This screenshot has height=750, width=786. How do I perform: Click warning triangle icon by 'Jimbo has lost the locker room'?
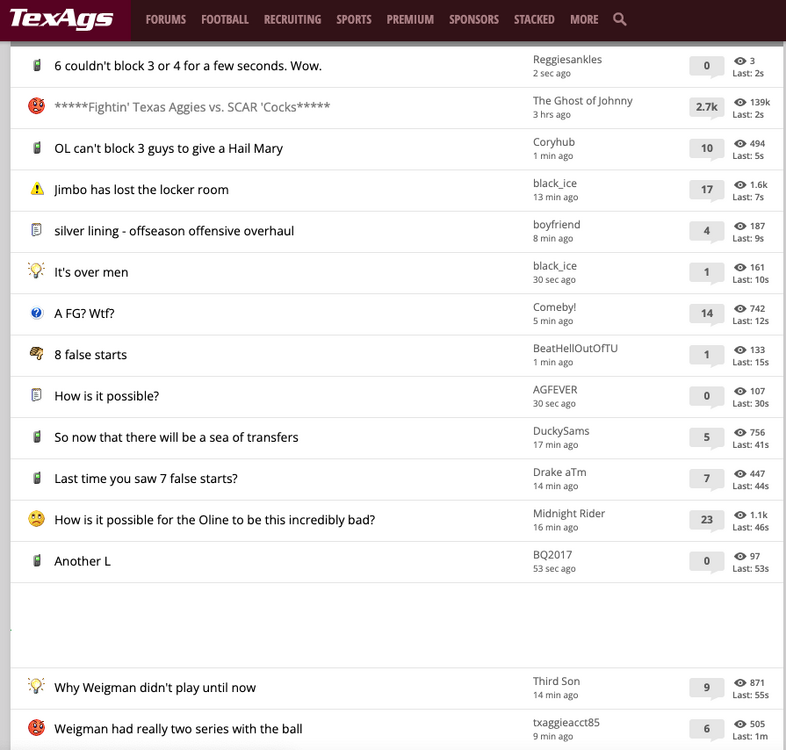[x=37, y=189]
